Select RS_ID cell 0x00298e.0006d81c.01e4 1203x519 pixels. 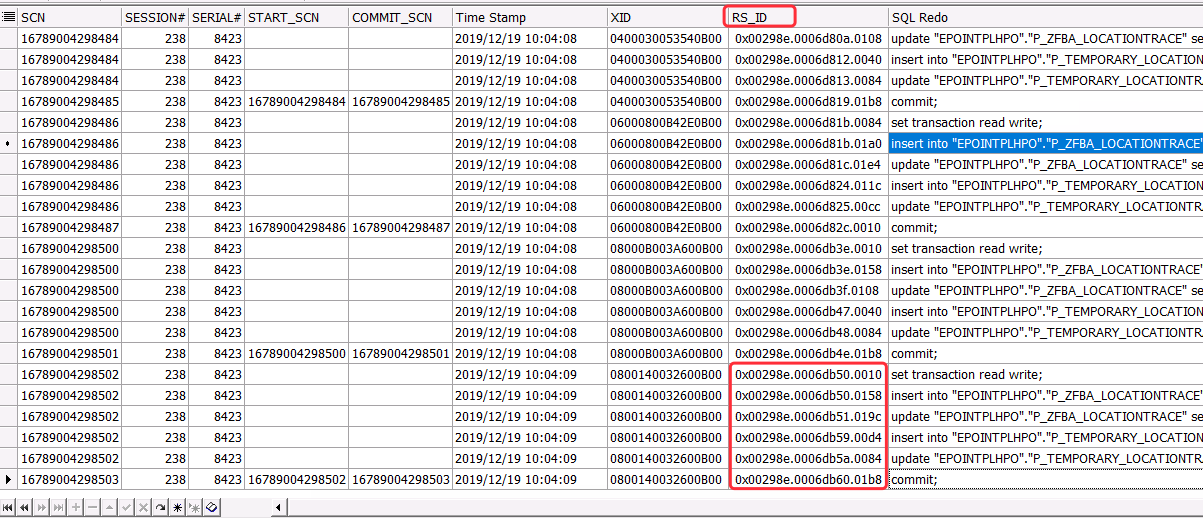tap(808, 164)
